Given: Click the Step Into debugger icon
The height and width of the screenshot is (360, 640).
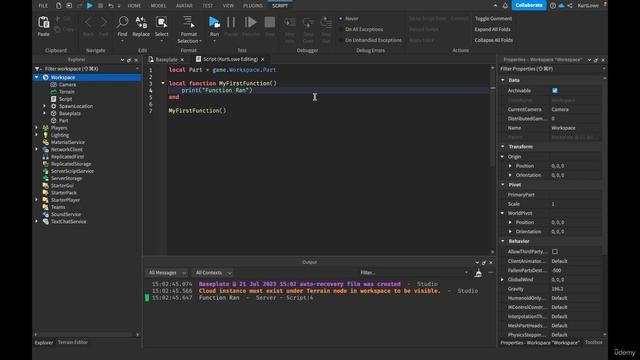Looking at the screenshot, I should pos(289,22).
